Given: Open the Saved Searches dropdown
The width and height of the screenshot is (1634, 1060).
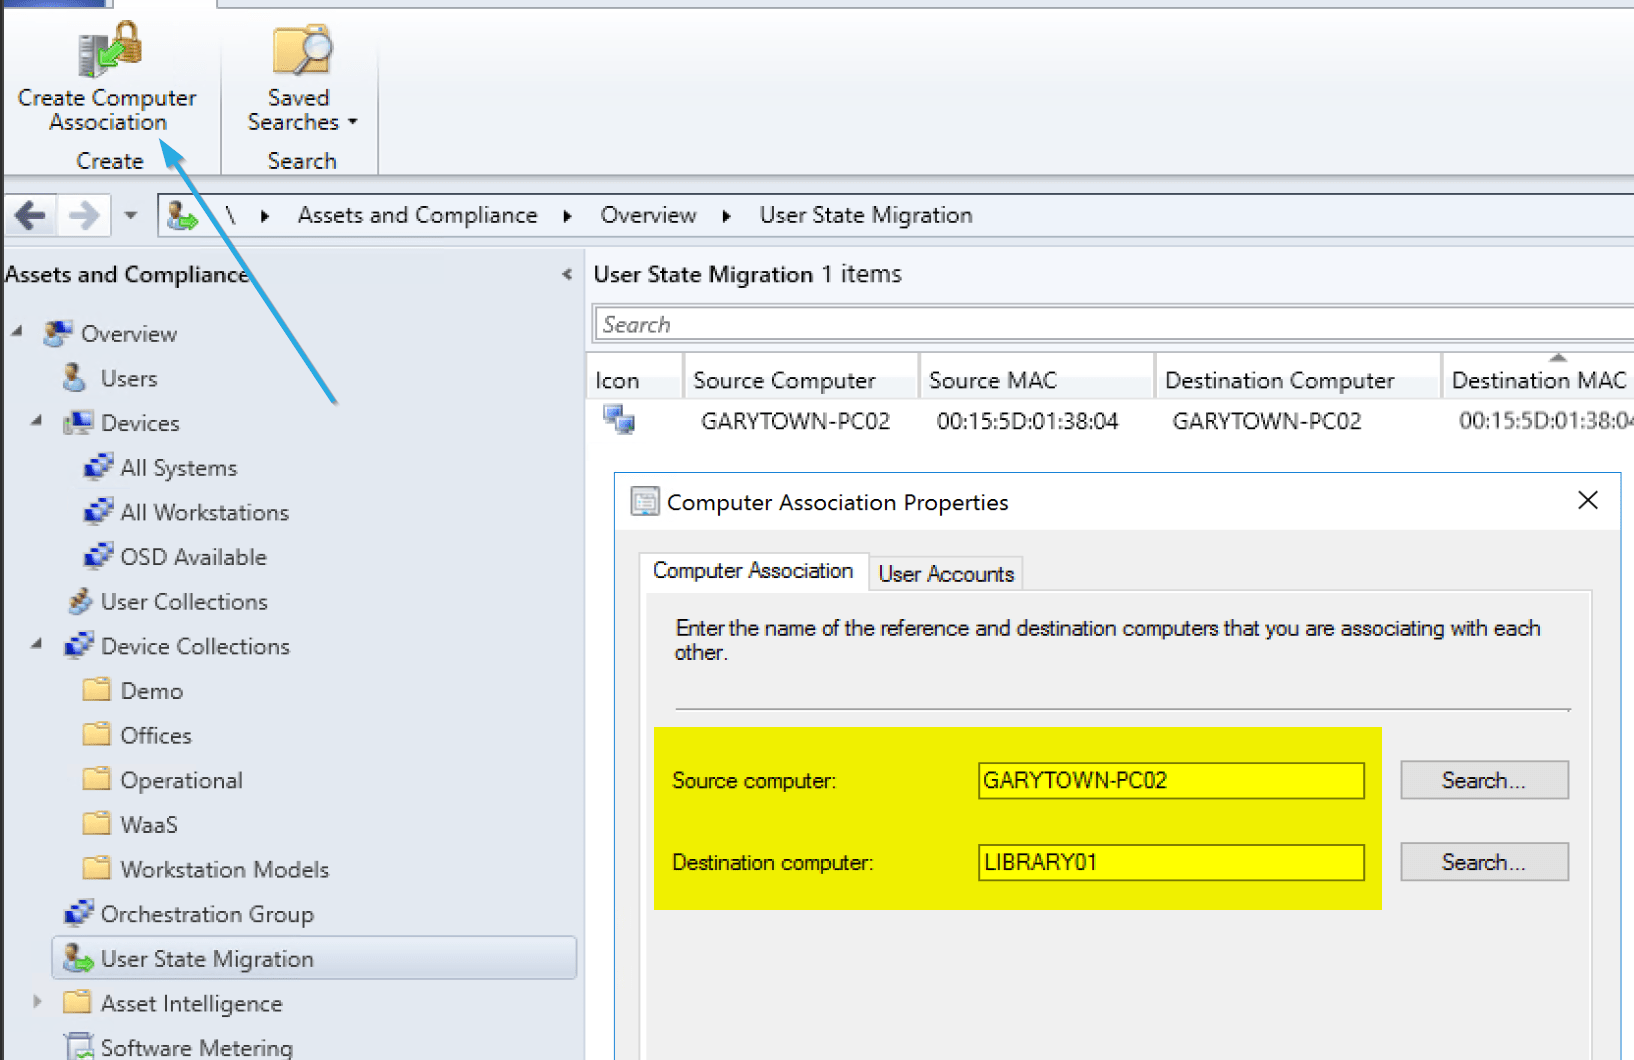Looking at the screenshot, I should (x=301, y=111).
